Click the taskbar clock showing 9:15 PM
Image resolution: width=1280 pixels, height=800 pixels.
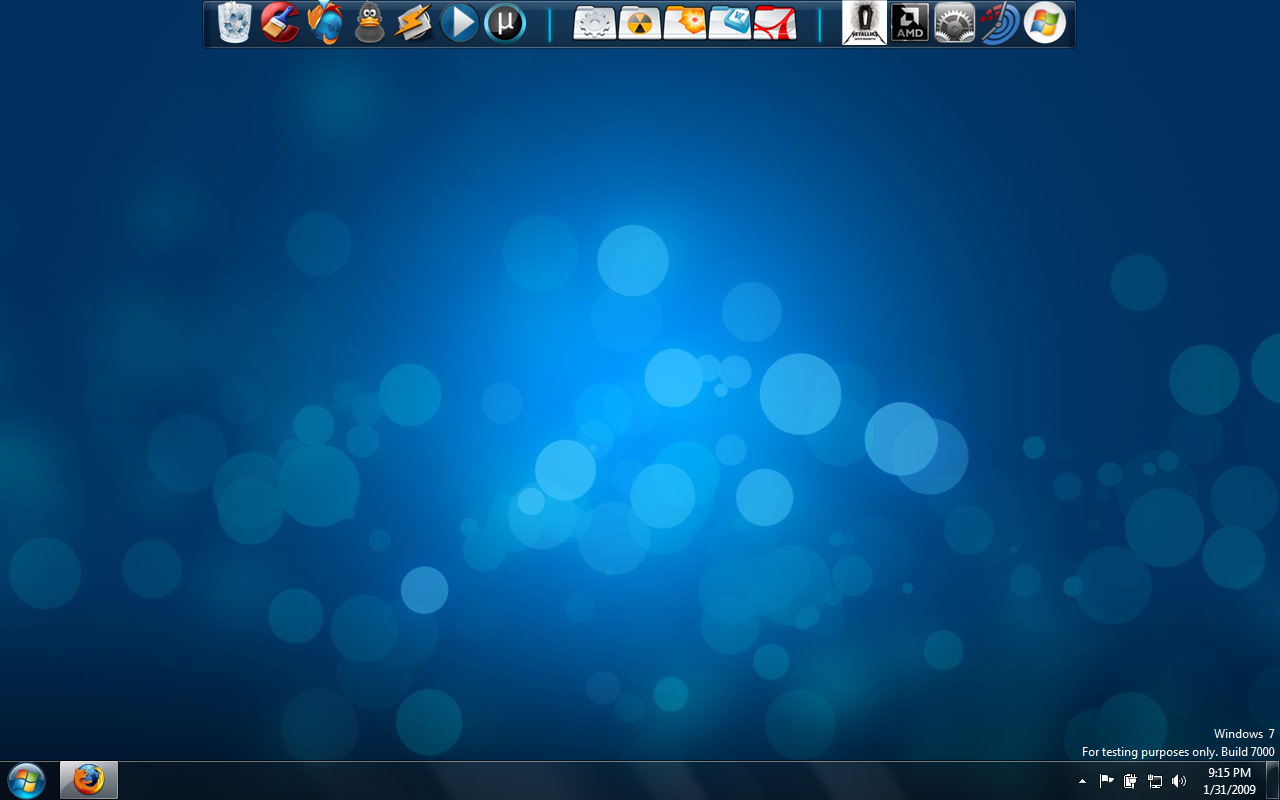click(1229, 781)
